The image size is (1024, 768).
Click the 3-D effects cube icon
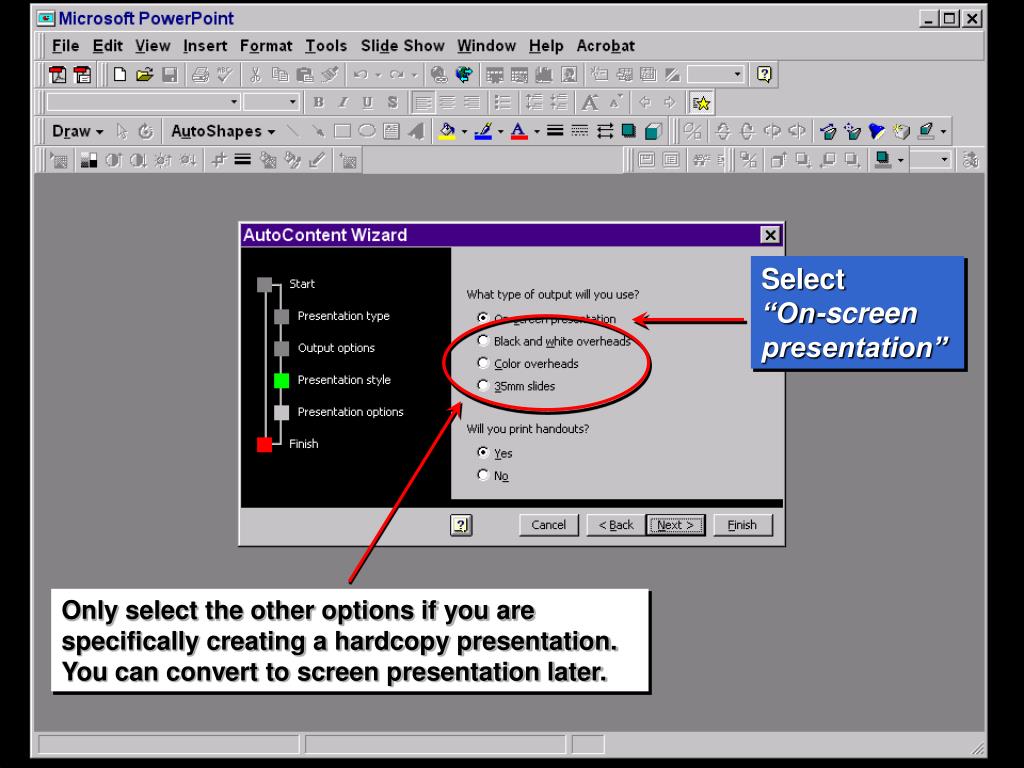pyautogui.click(x=653, y=131)
